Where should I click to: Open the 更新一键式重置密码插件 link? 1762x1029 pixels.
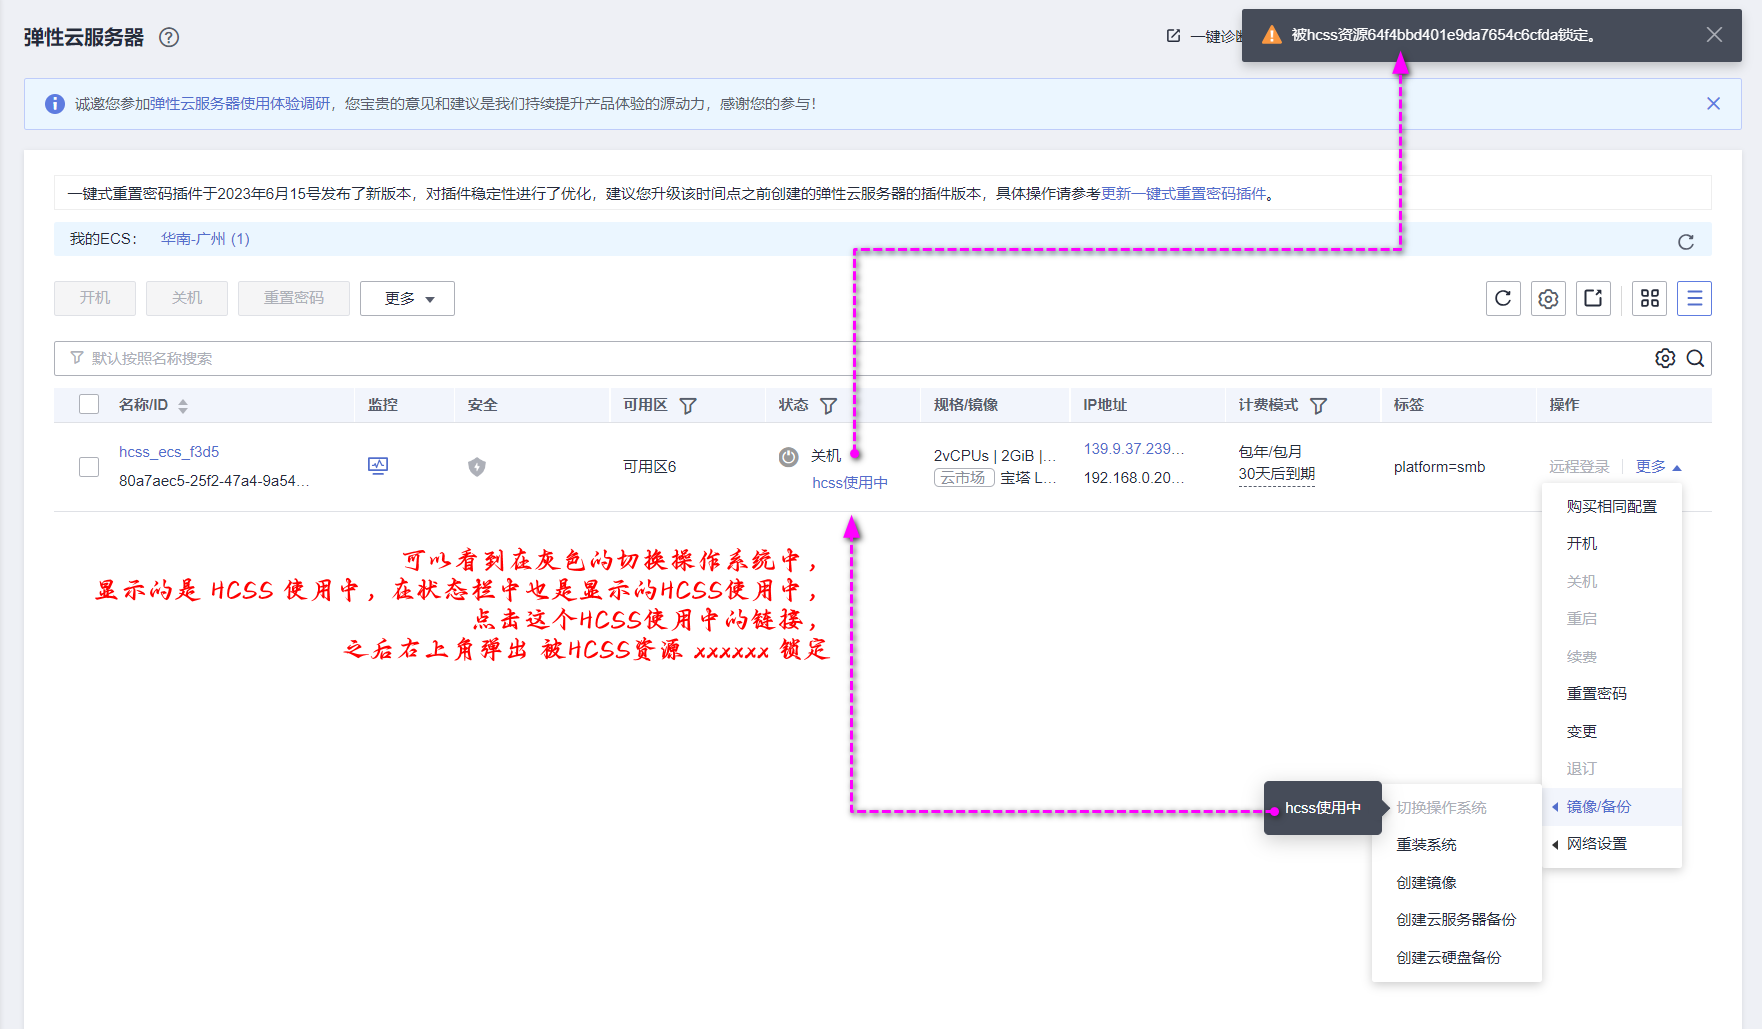point(1183,194)
